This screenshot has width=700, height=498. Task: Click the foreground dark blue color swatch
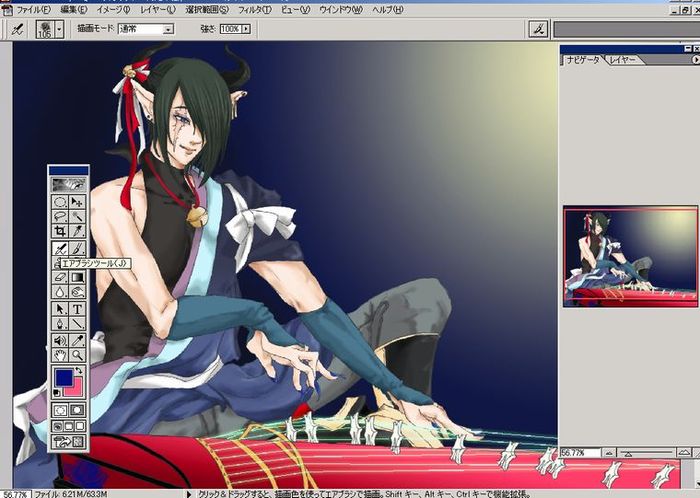[64, 377]
